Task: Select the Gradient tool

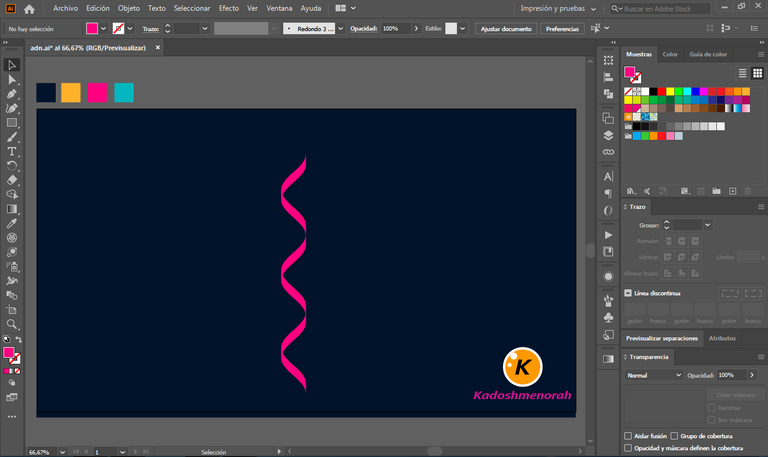Action: click(12, 209)
